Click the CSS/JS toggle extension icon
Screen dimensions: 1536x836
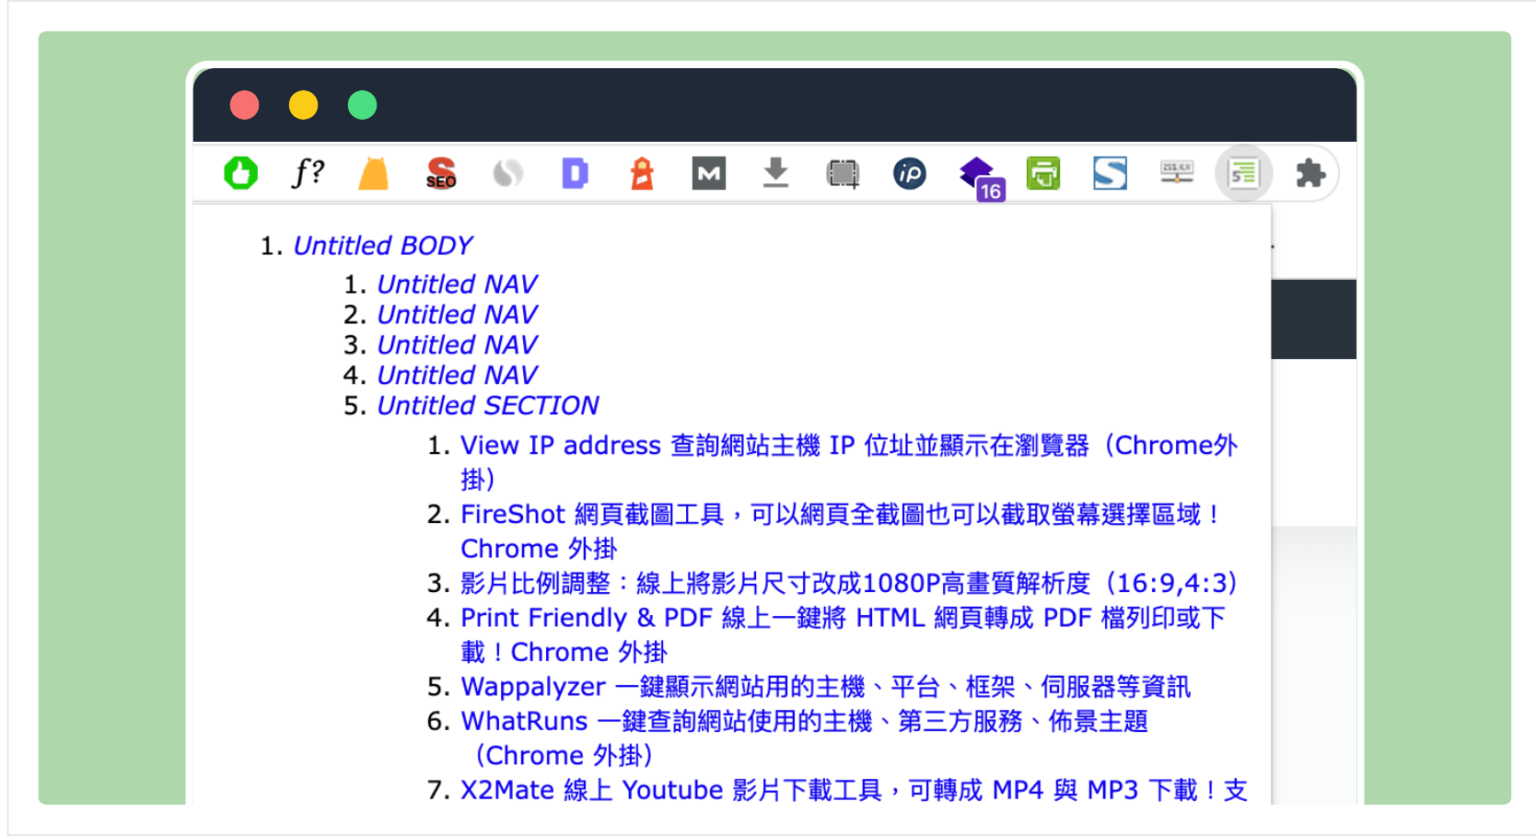click(1177, 172)
